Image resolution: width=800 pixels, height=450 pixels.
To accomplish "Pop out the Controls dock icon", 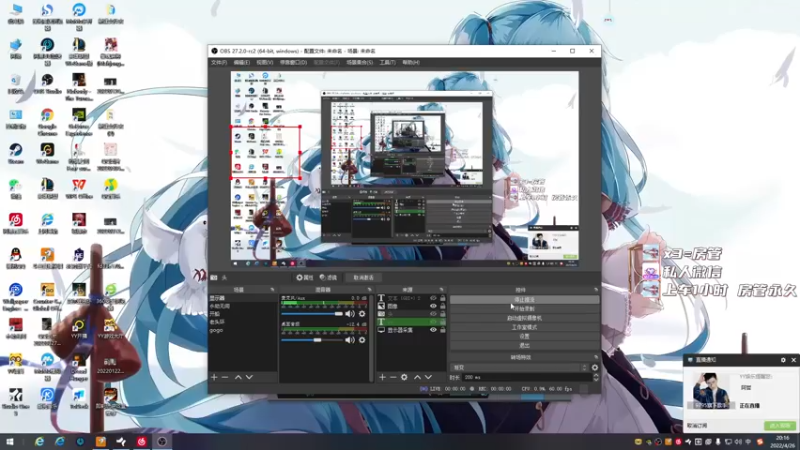I will click(595, 290).
